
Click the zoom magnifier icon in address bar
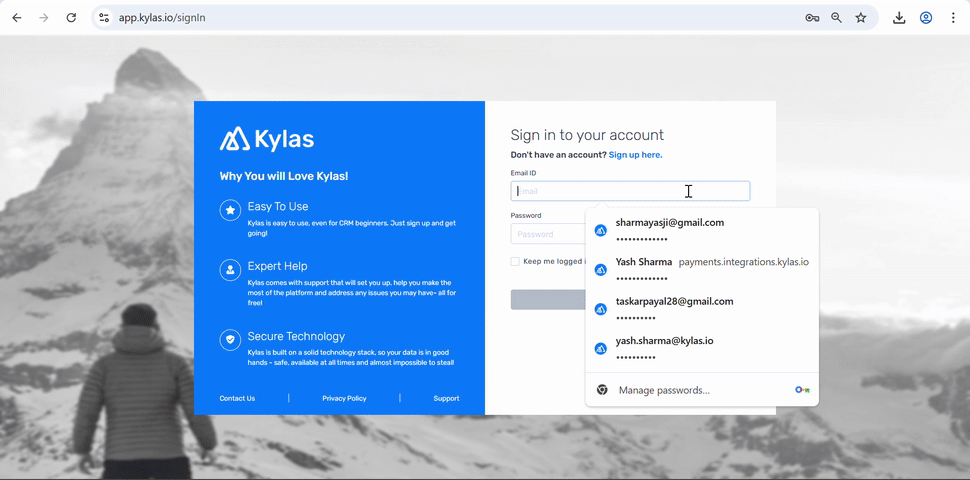(836, 18)
